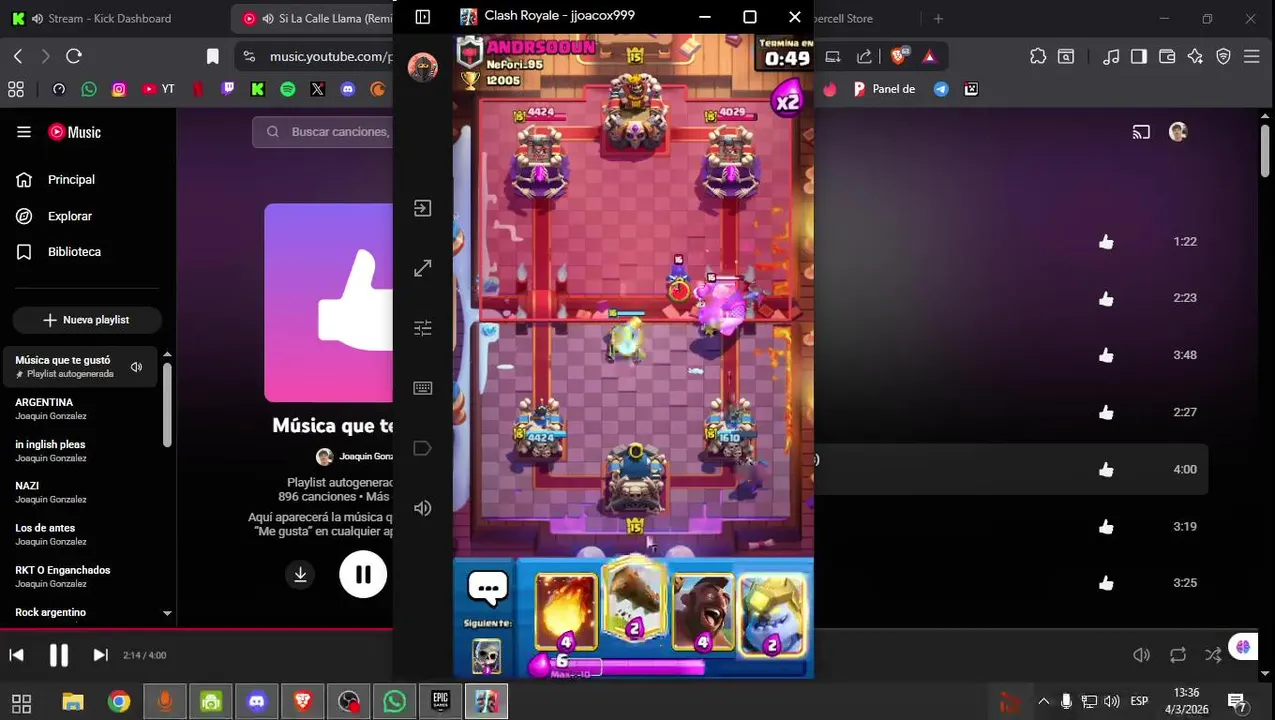Click the red song progress bar
This screenshot has width=1275, height=720.
coord(196,630)
